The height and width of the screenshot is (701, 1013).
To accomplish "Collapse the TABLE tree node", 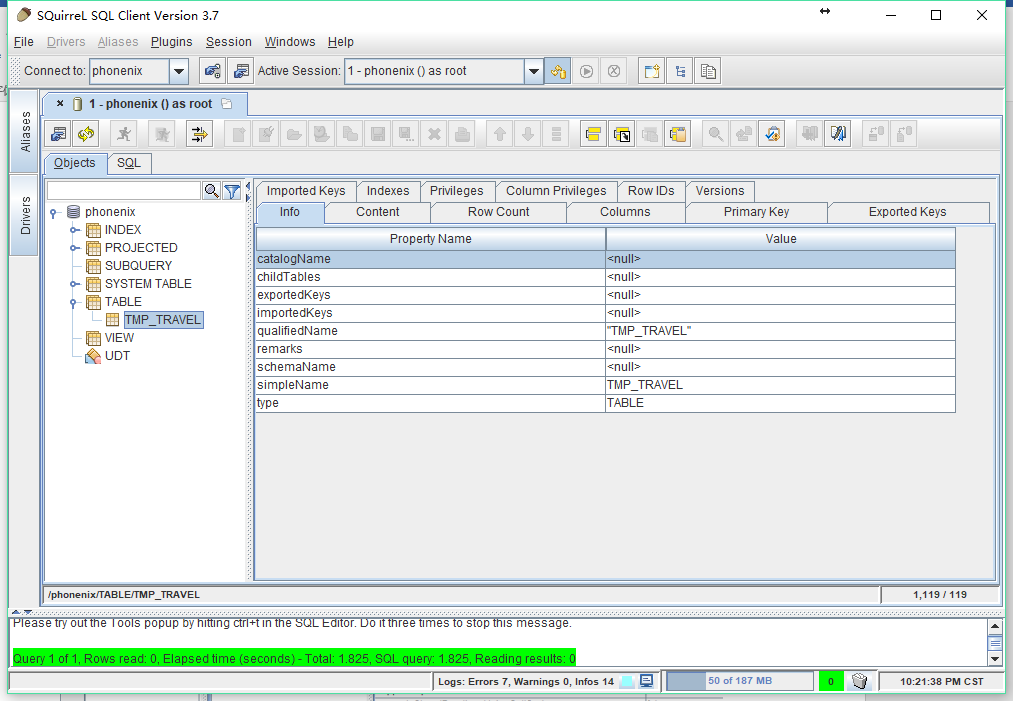I will (x=75, y=302).
